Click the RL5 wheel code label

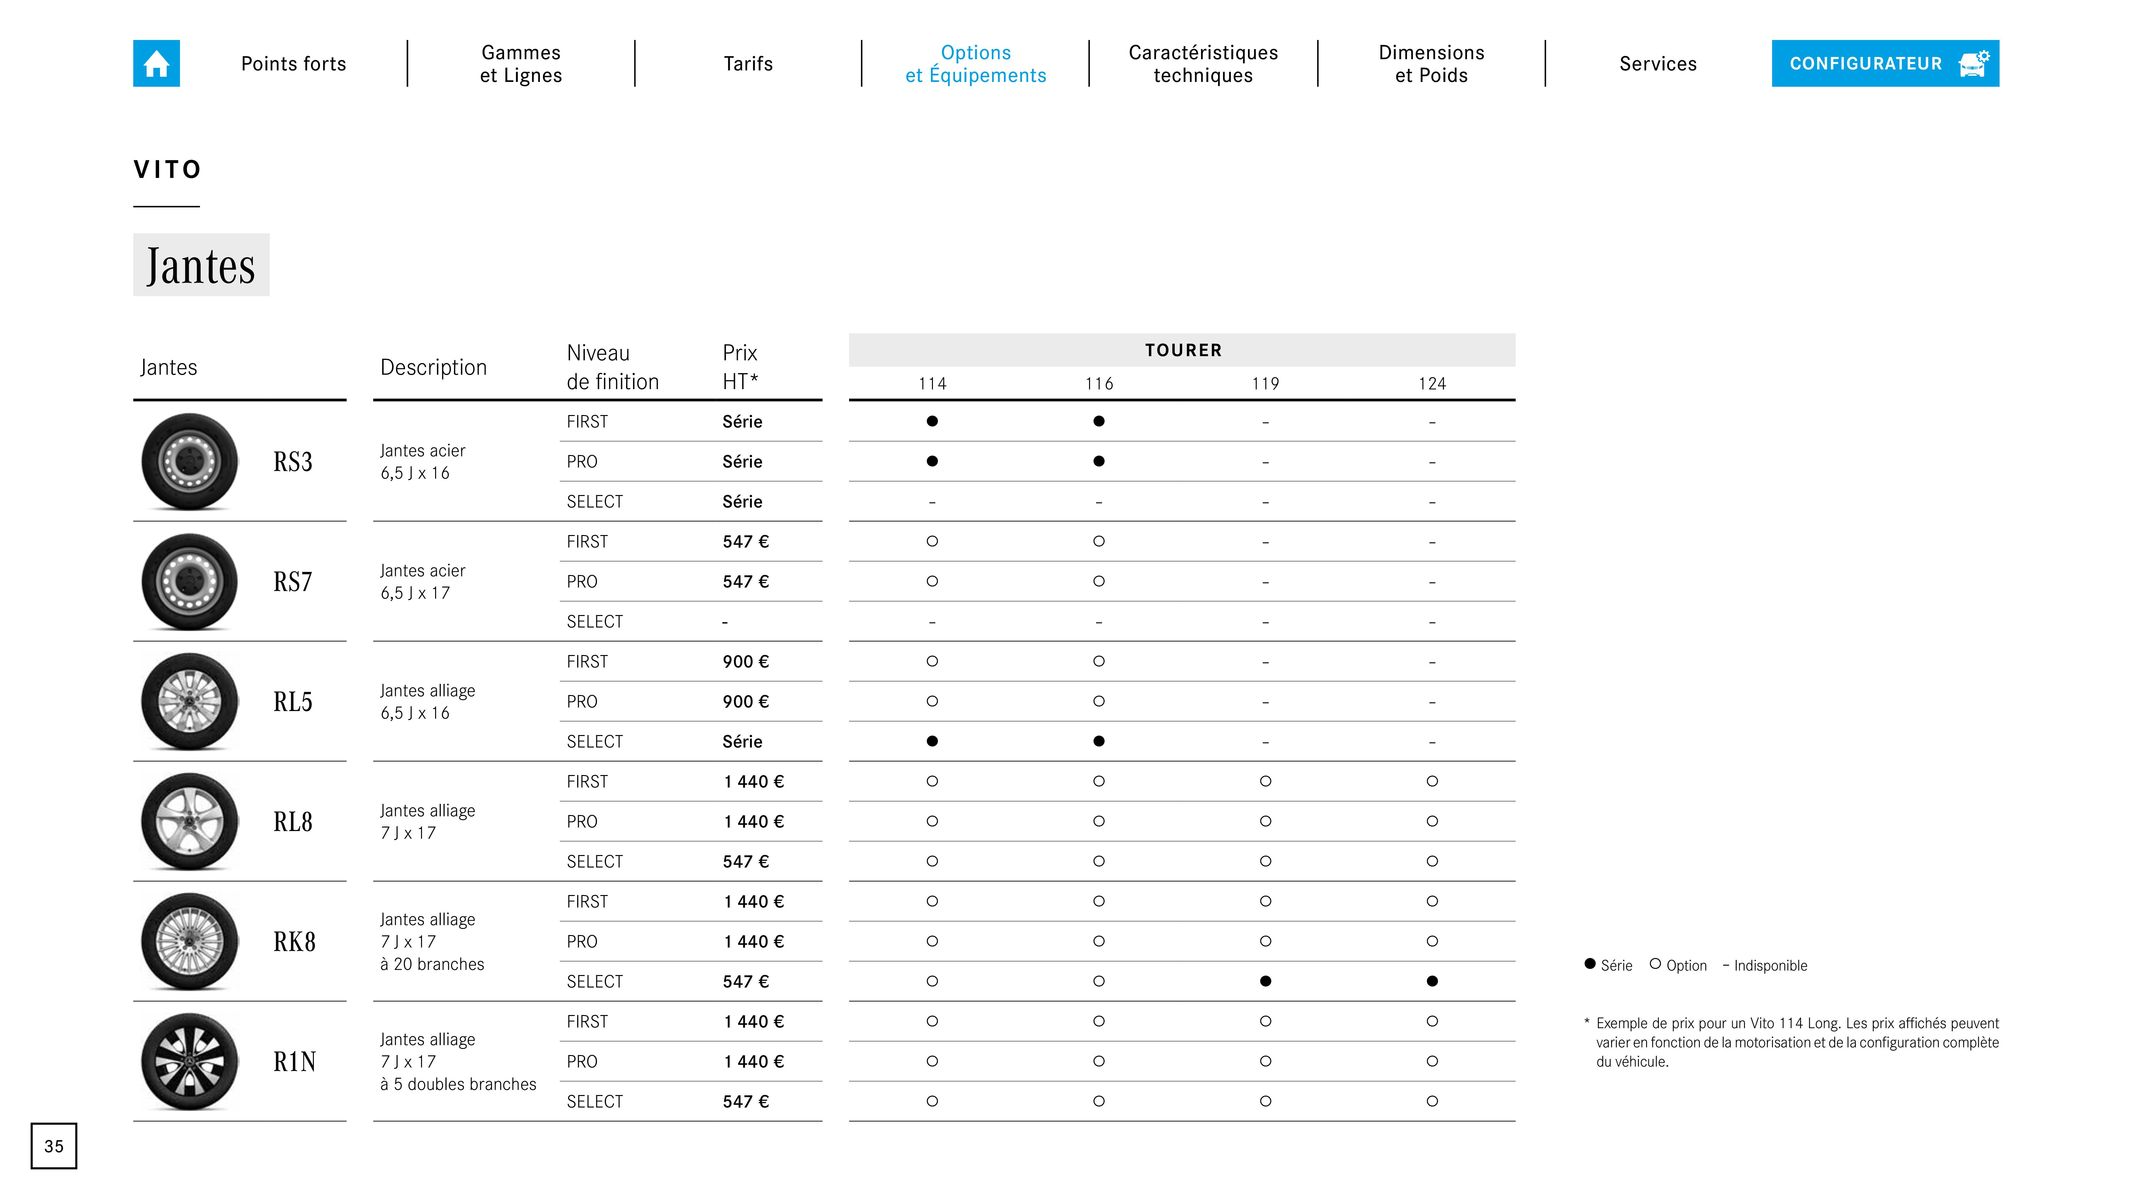click(x=293, y=702)
